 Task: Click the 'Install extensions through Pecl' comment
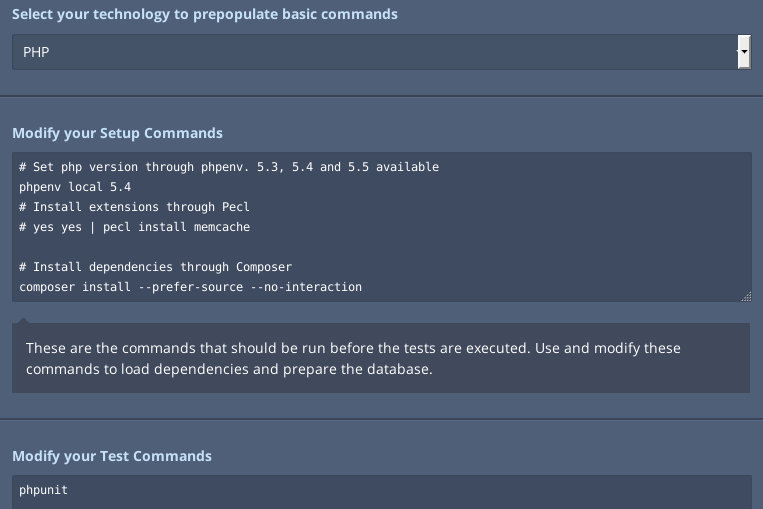click(x=134, y=207)
